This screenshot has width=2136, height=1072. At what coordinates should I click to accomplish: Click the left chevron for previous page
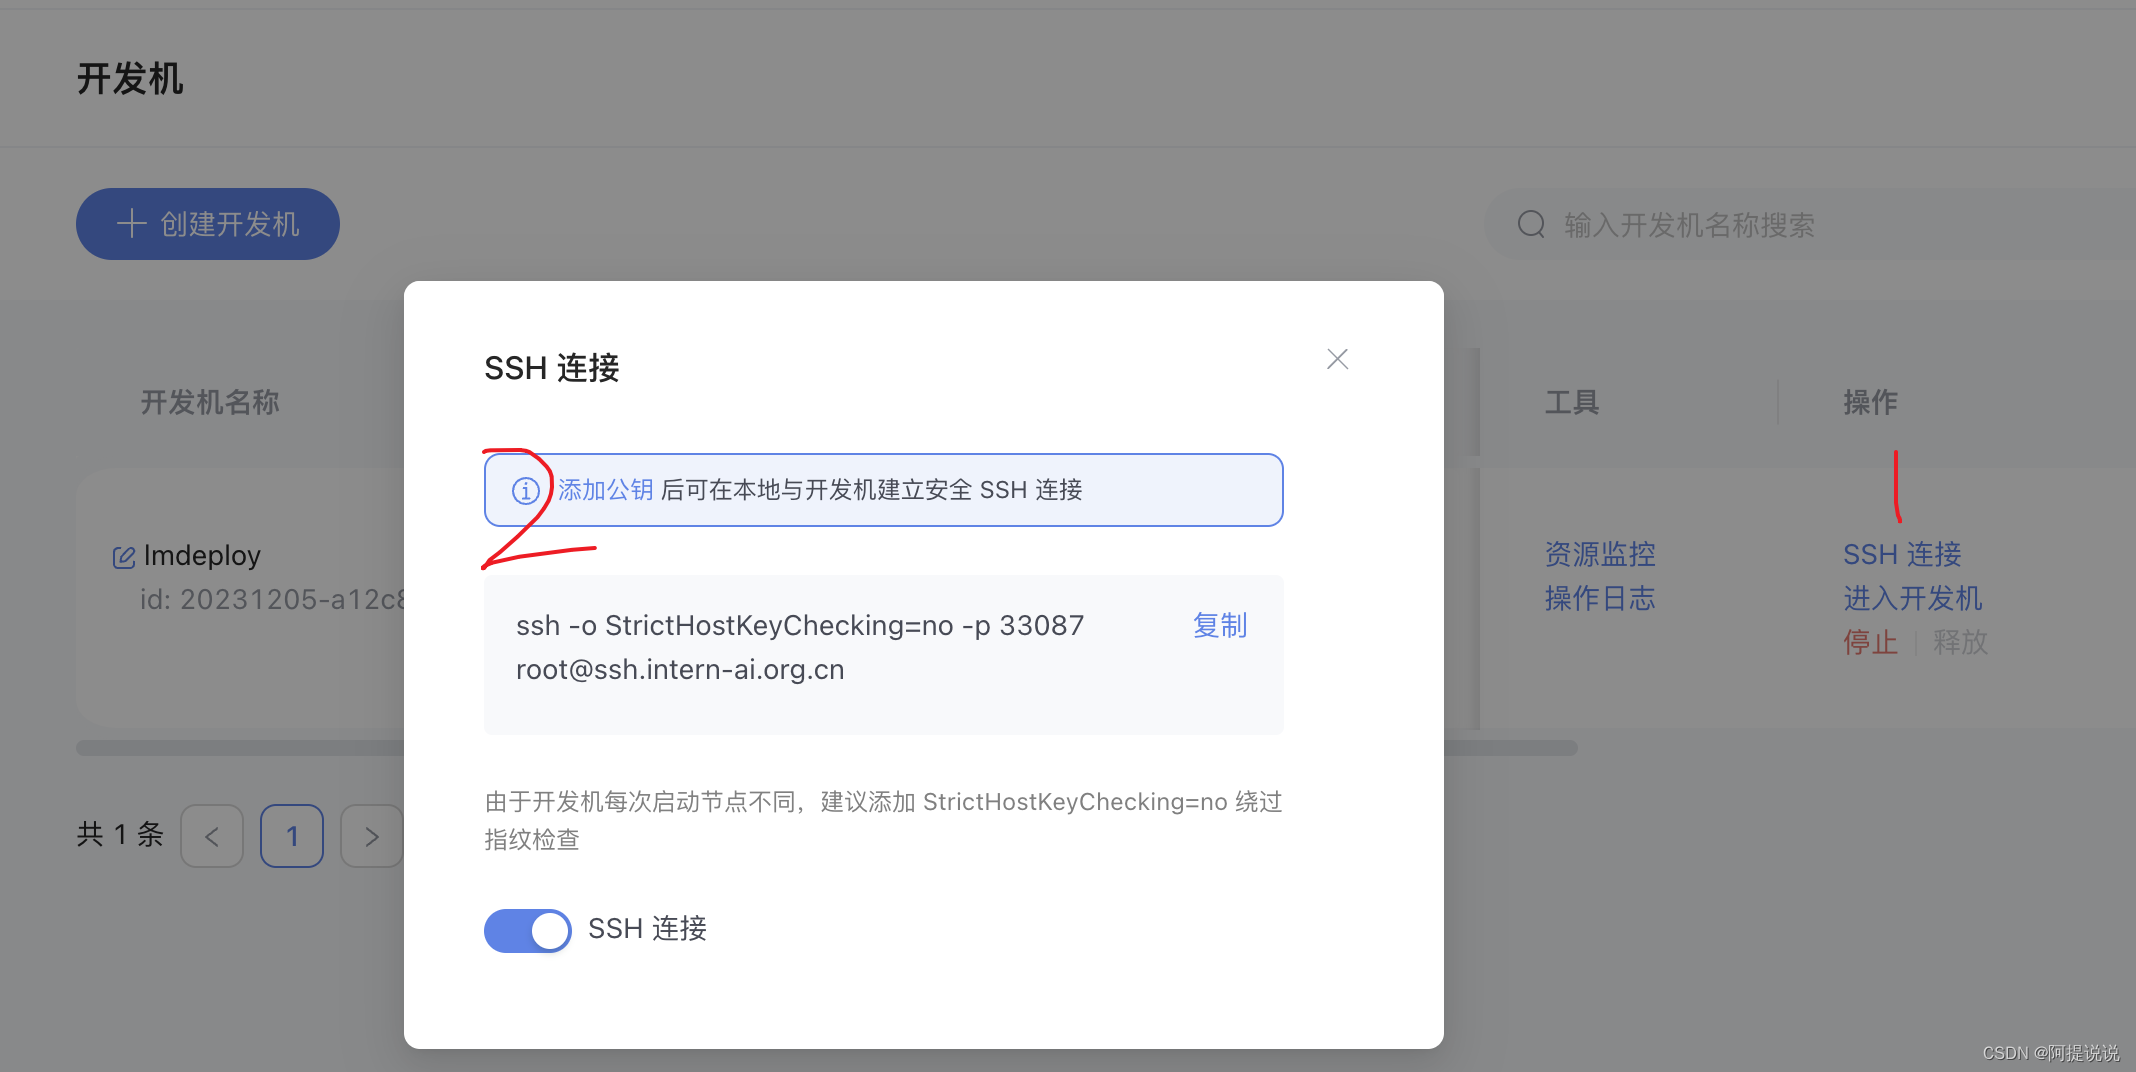click(x=212, y=836)
